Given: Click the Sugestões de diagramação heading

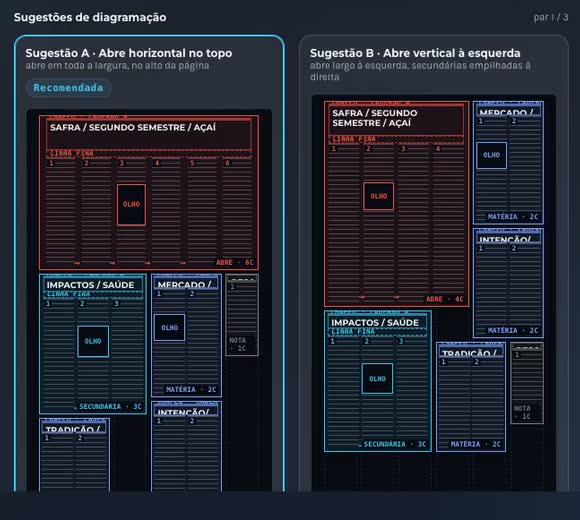Looking at the screenshot, I should pyautogui.click(x=90, y=17).
